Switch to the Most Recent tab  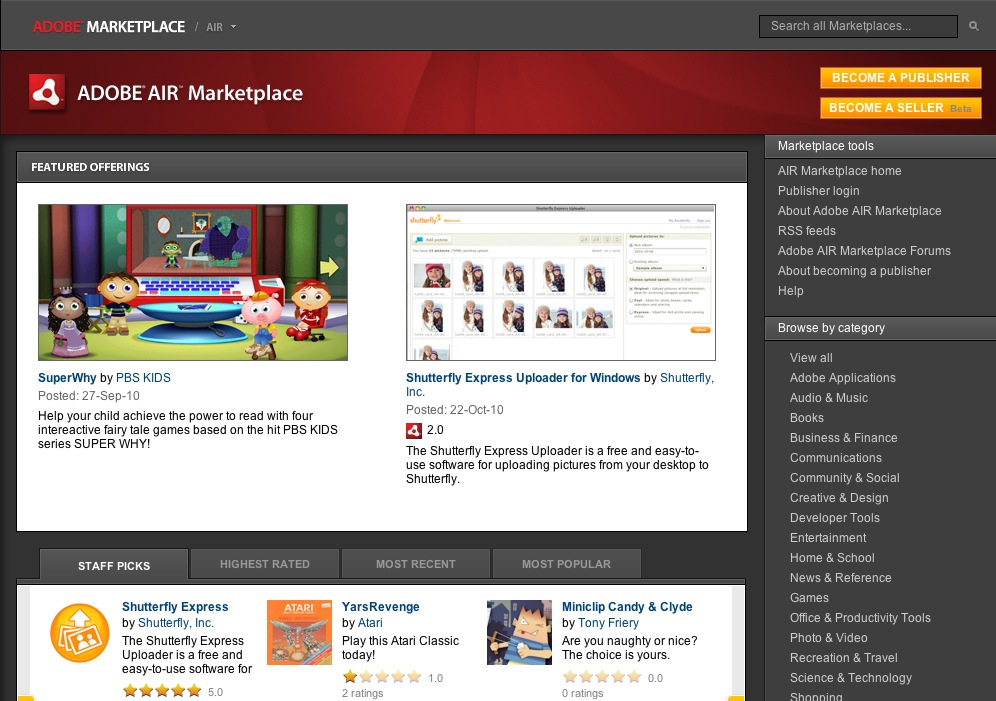pos(415,564)
